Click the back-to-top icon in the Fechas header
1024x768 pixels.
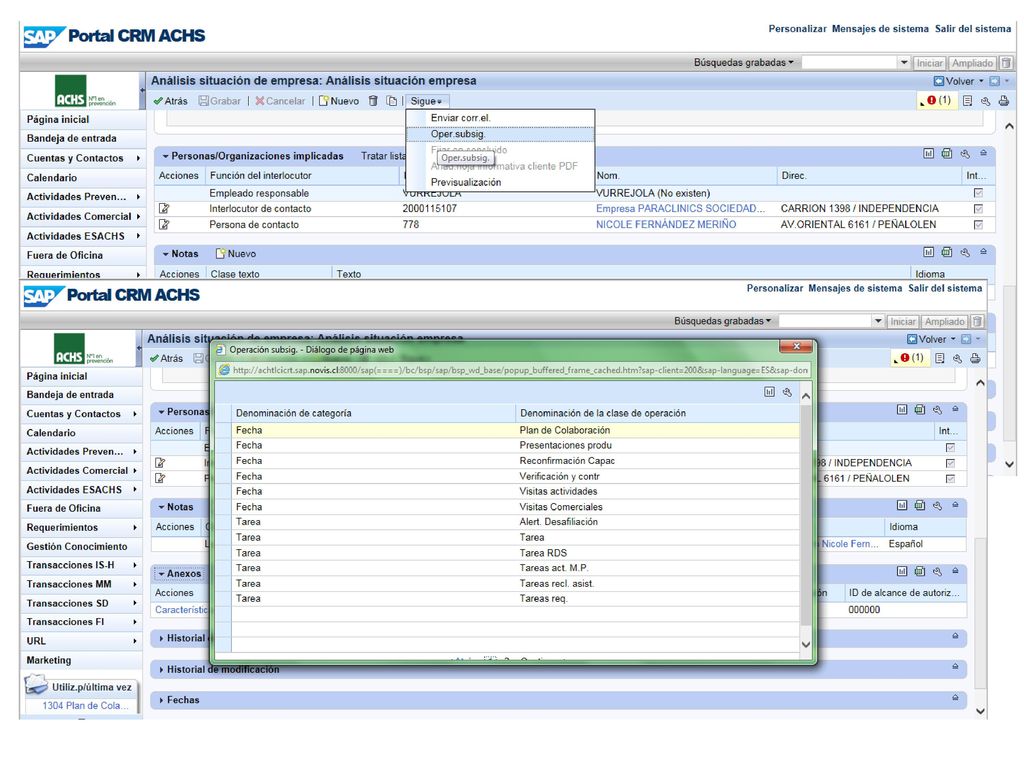tap(955, 698)
